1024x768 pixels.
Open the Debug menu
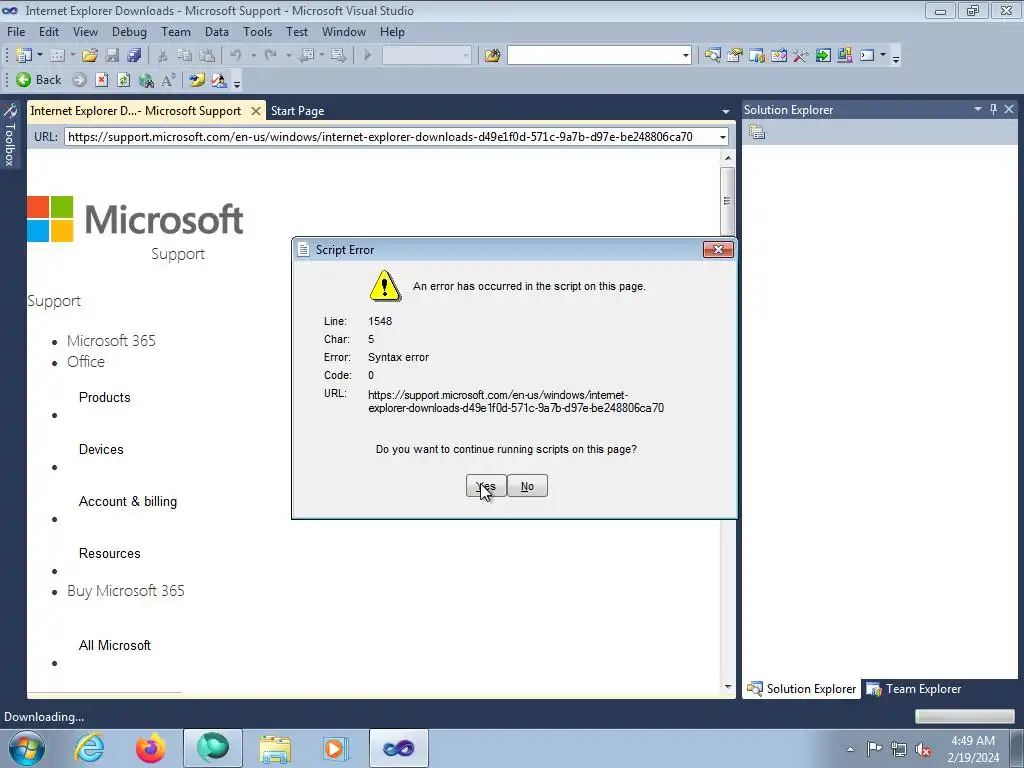pyautogui.click(x=129, y=31)
